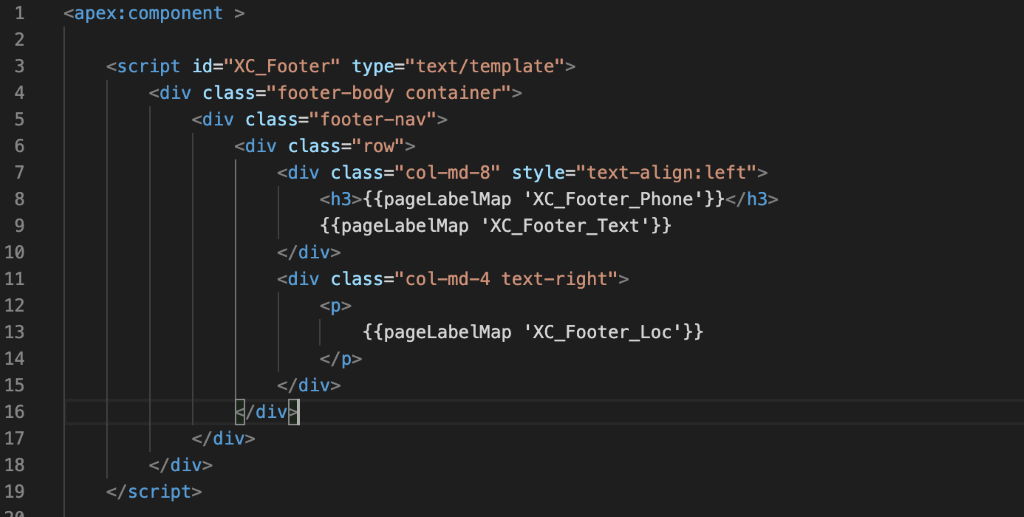Click the closing div on line 17
The image size is (1024, 517).
click(223, 439)
